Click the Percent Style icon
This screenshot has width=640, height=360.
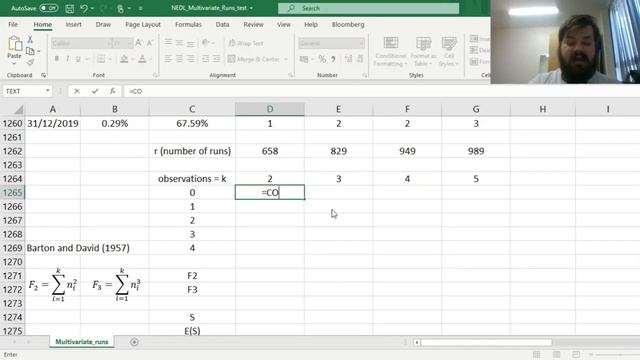pos(322,59)
